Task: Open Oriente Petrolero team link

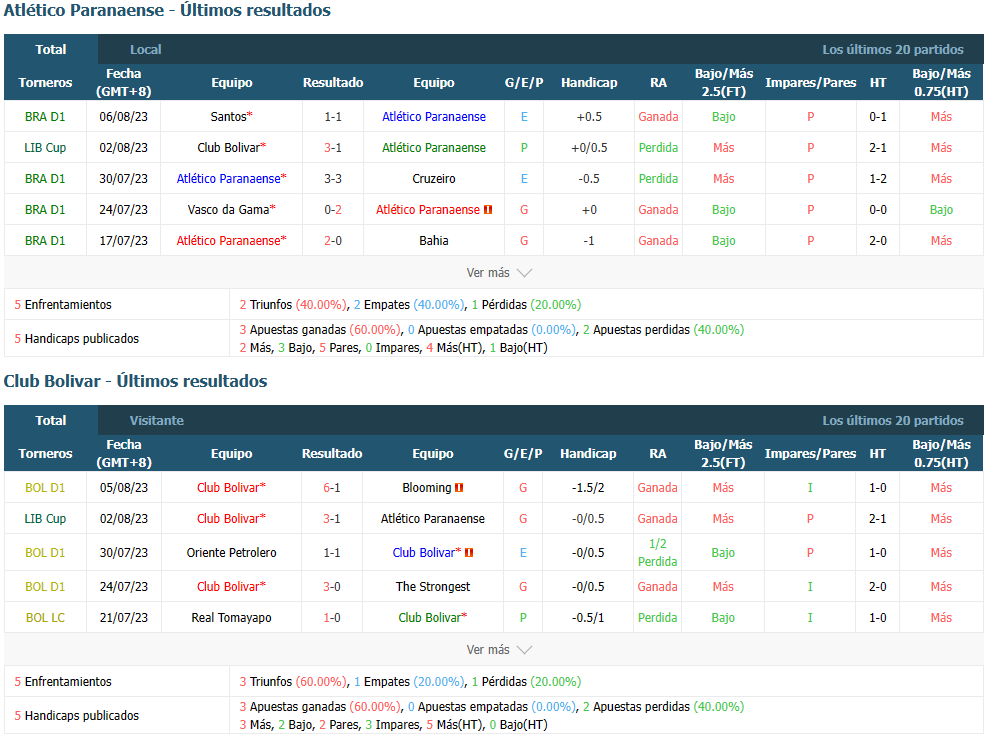Action: tap(231, 552)
